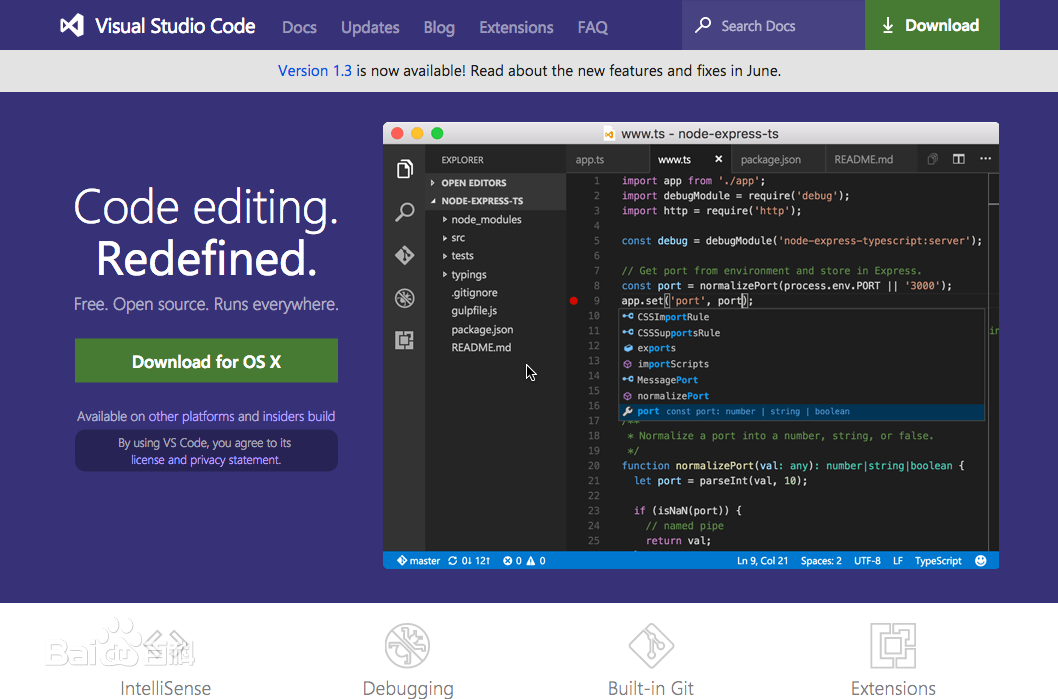1058x699 pixels.
Task: Select the highlighted port suggestion
Action: [x=802, y=412]
